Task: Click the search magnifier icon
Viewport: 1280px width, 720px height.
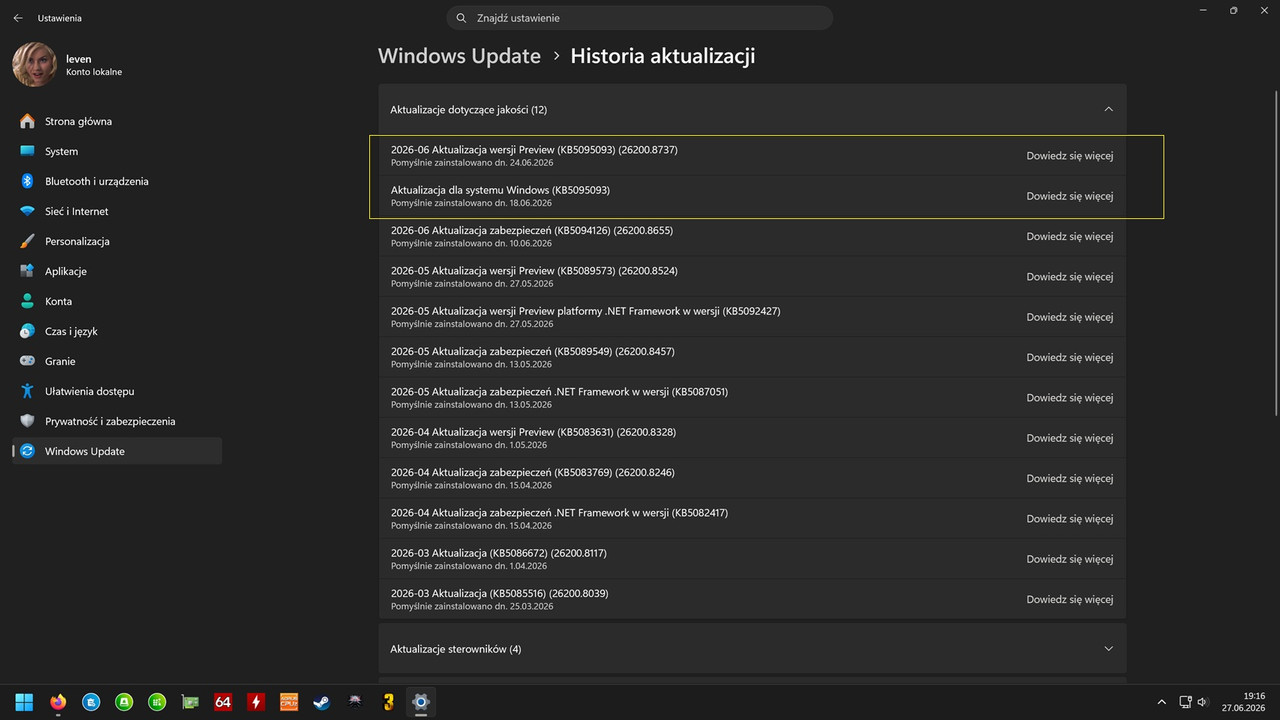Action: (461, 18)
